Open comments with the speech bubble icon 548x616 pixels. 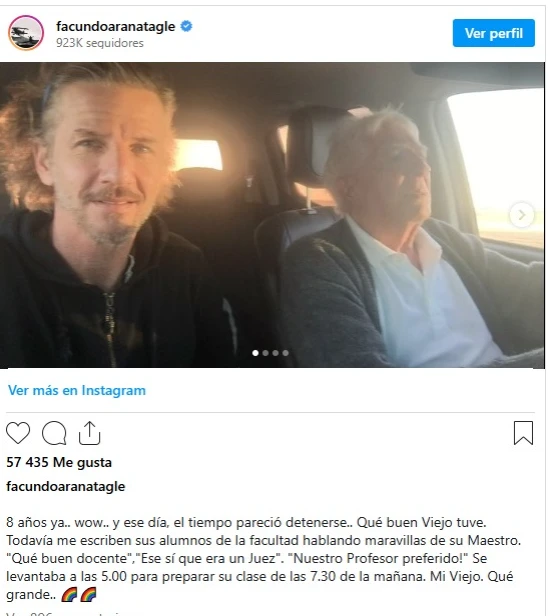coord(54,433)
